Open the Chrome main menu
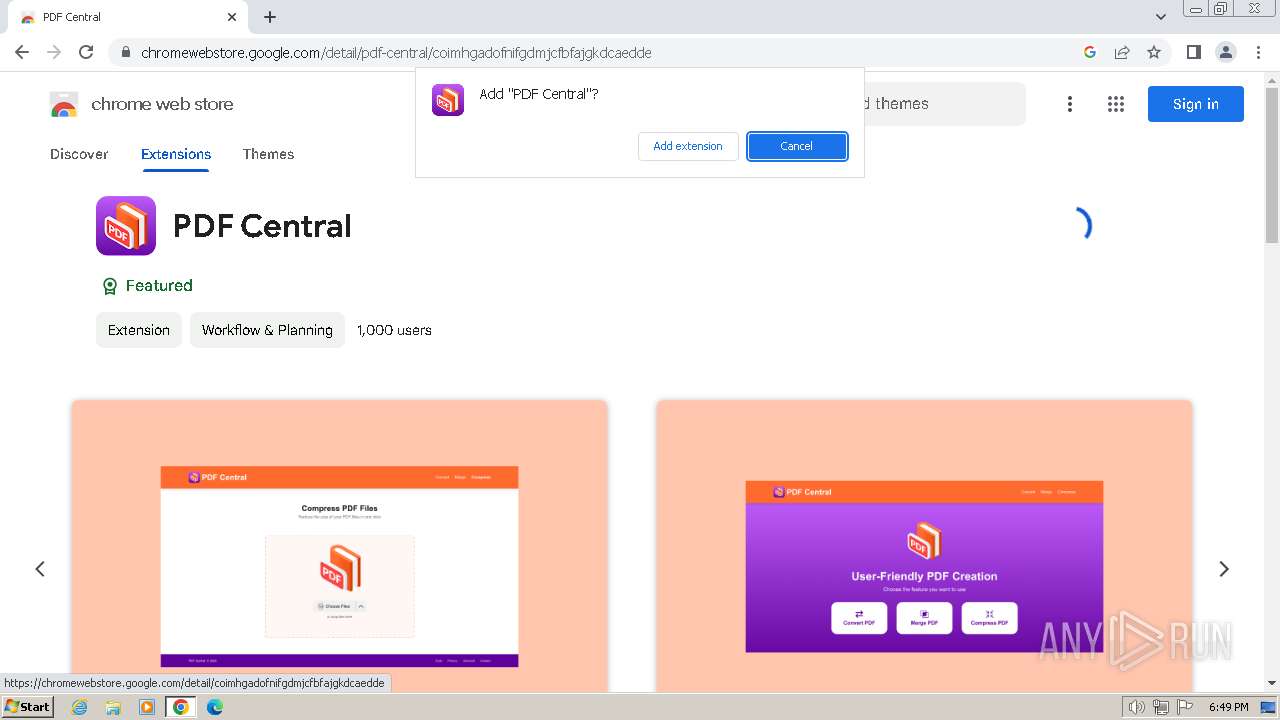The width and height of the screenshot is (1280, 720). tap(1258, 52)
